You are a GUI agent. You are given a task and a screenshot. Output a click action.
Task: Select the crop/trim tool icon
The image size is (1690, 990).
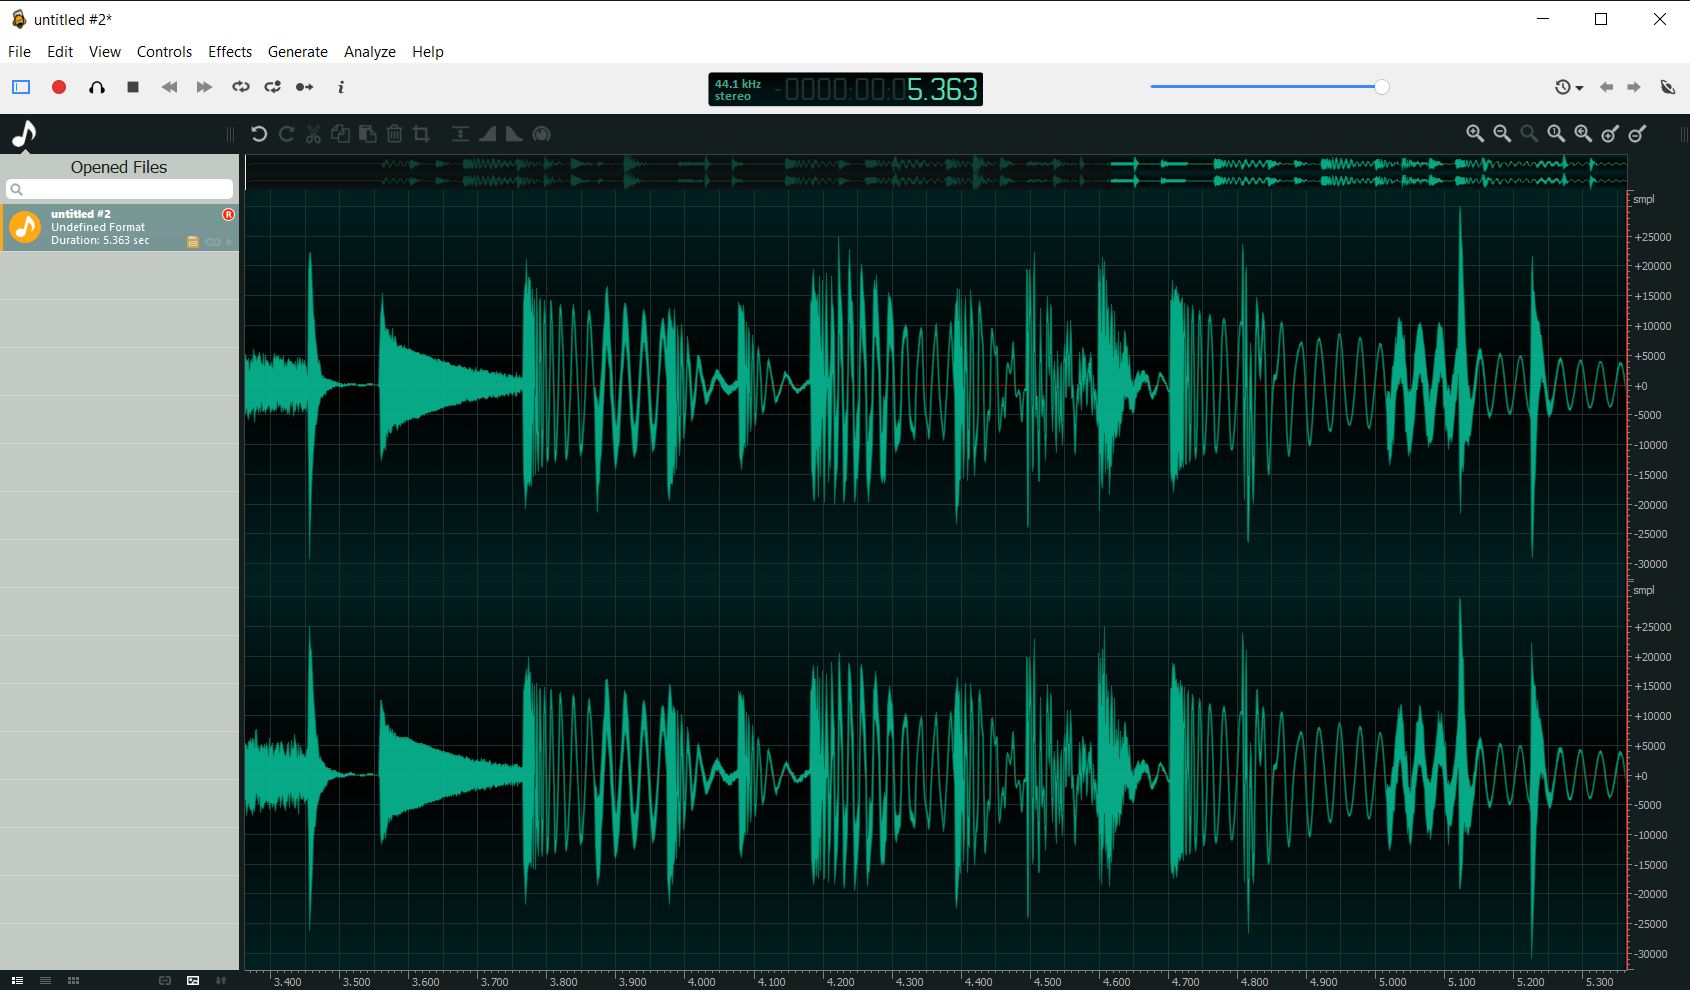pyautogui.click(x=421, y=133)
